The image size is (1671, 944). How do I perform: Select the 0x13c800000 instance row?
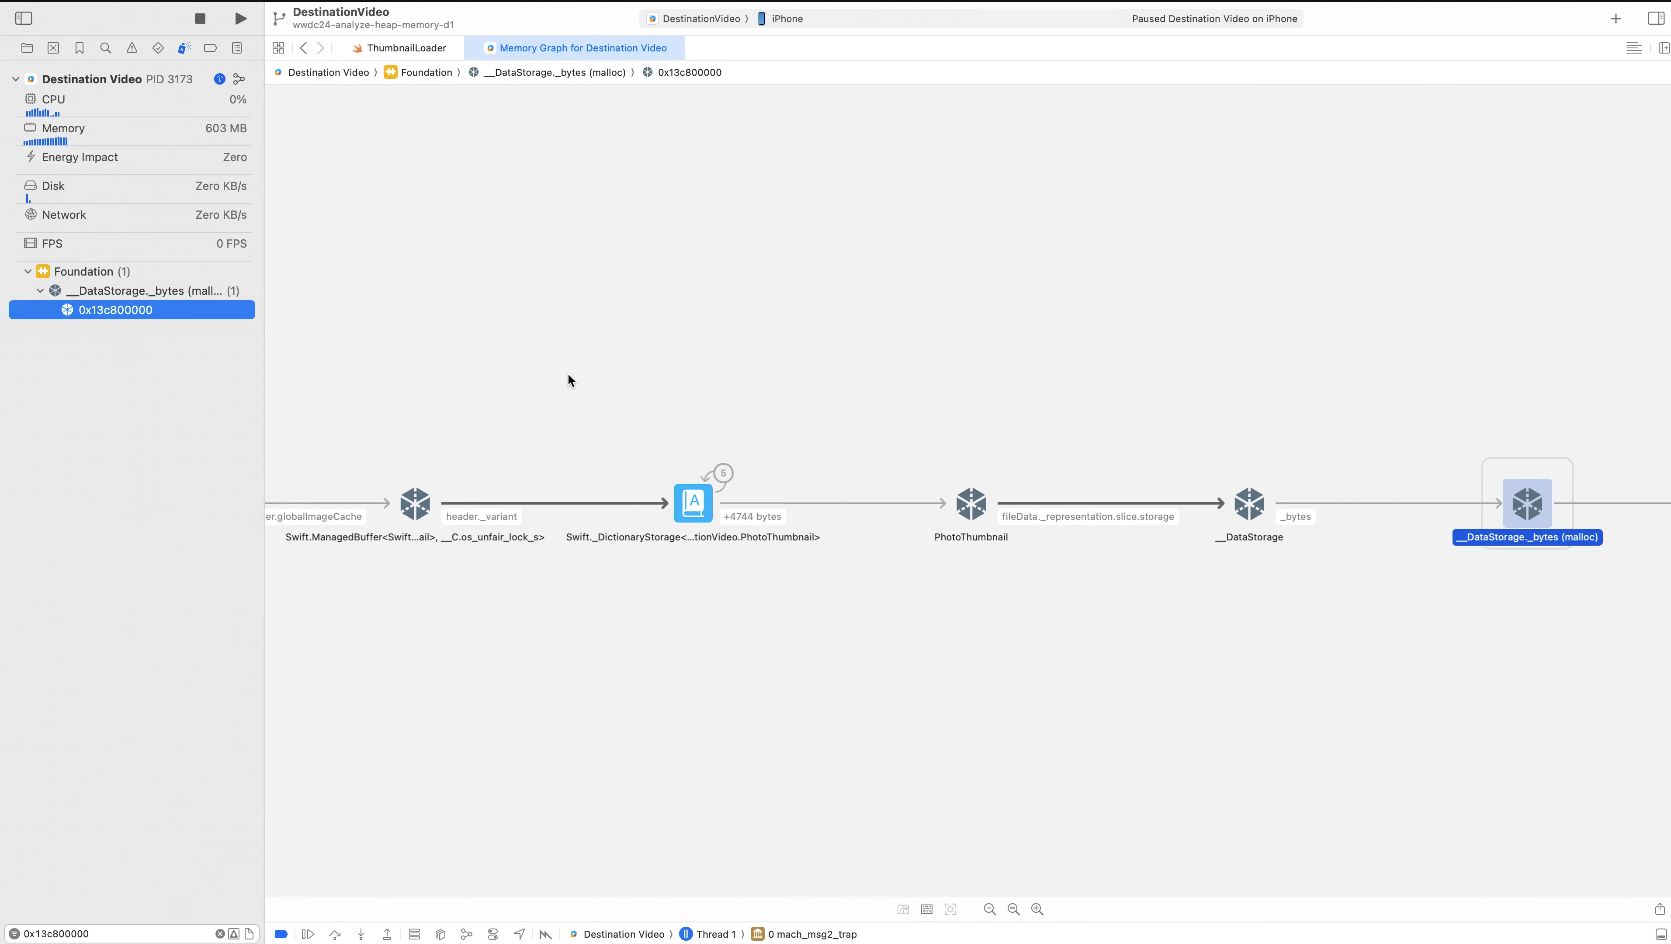tap(132, 310)
